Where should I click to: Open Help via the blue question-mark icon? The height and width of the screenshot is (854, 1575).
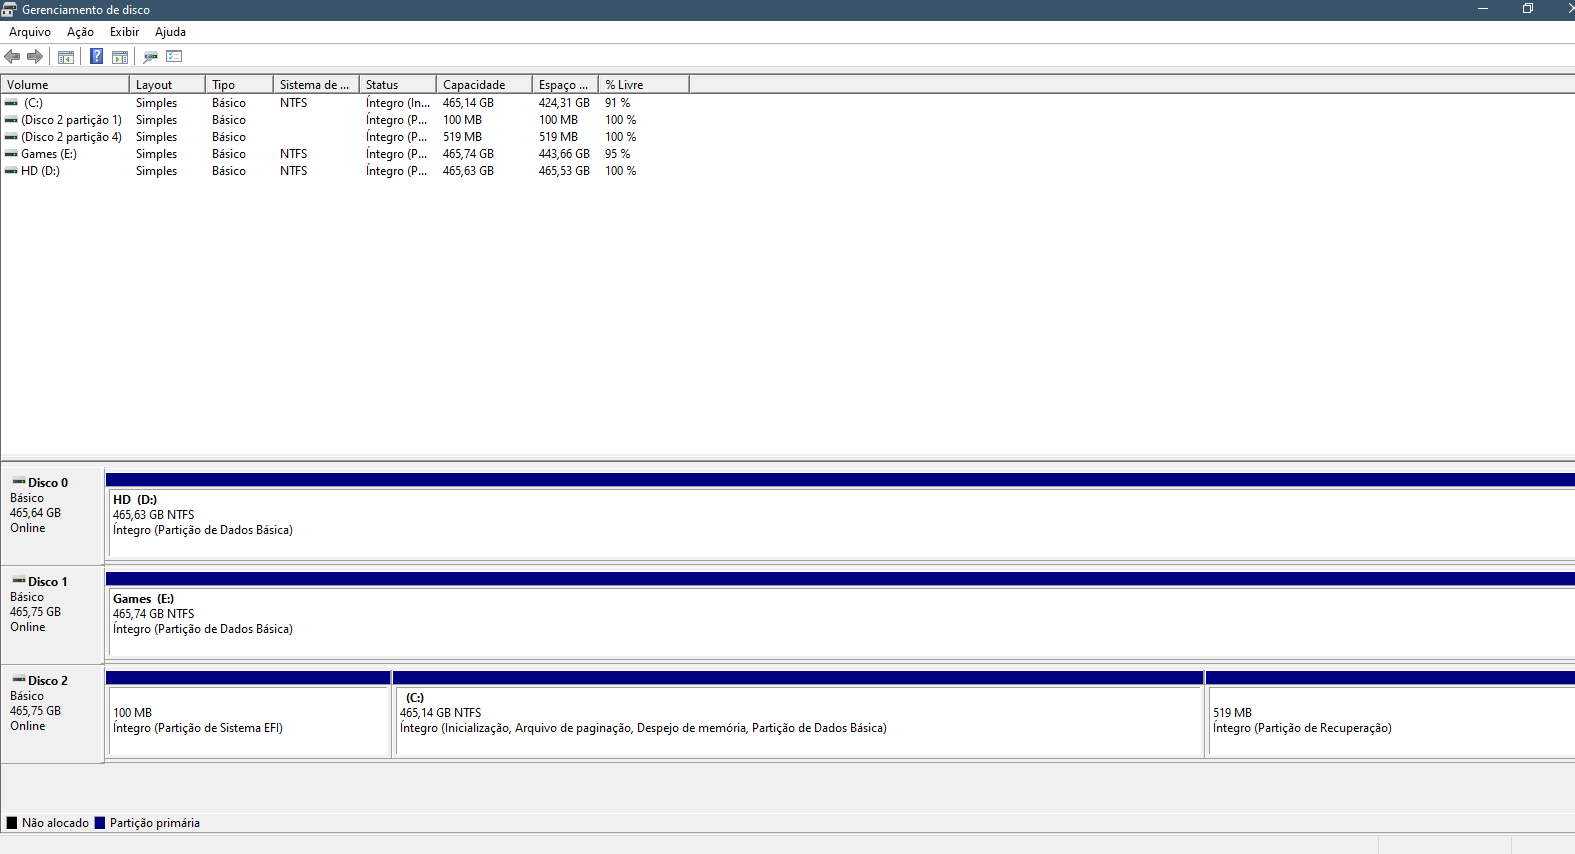click(x=96, y=57)
